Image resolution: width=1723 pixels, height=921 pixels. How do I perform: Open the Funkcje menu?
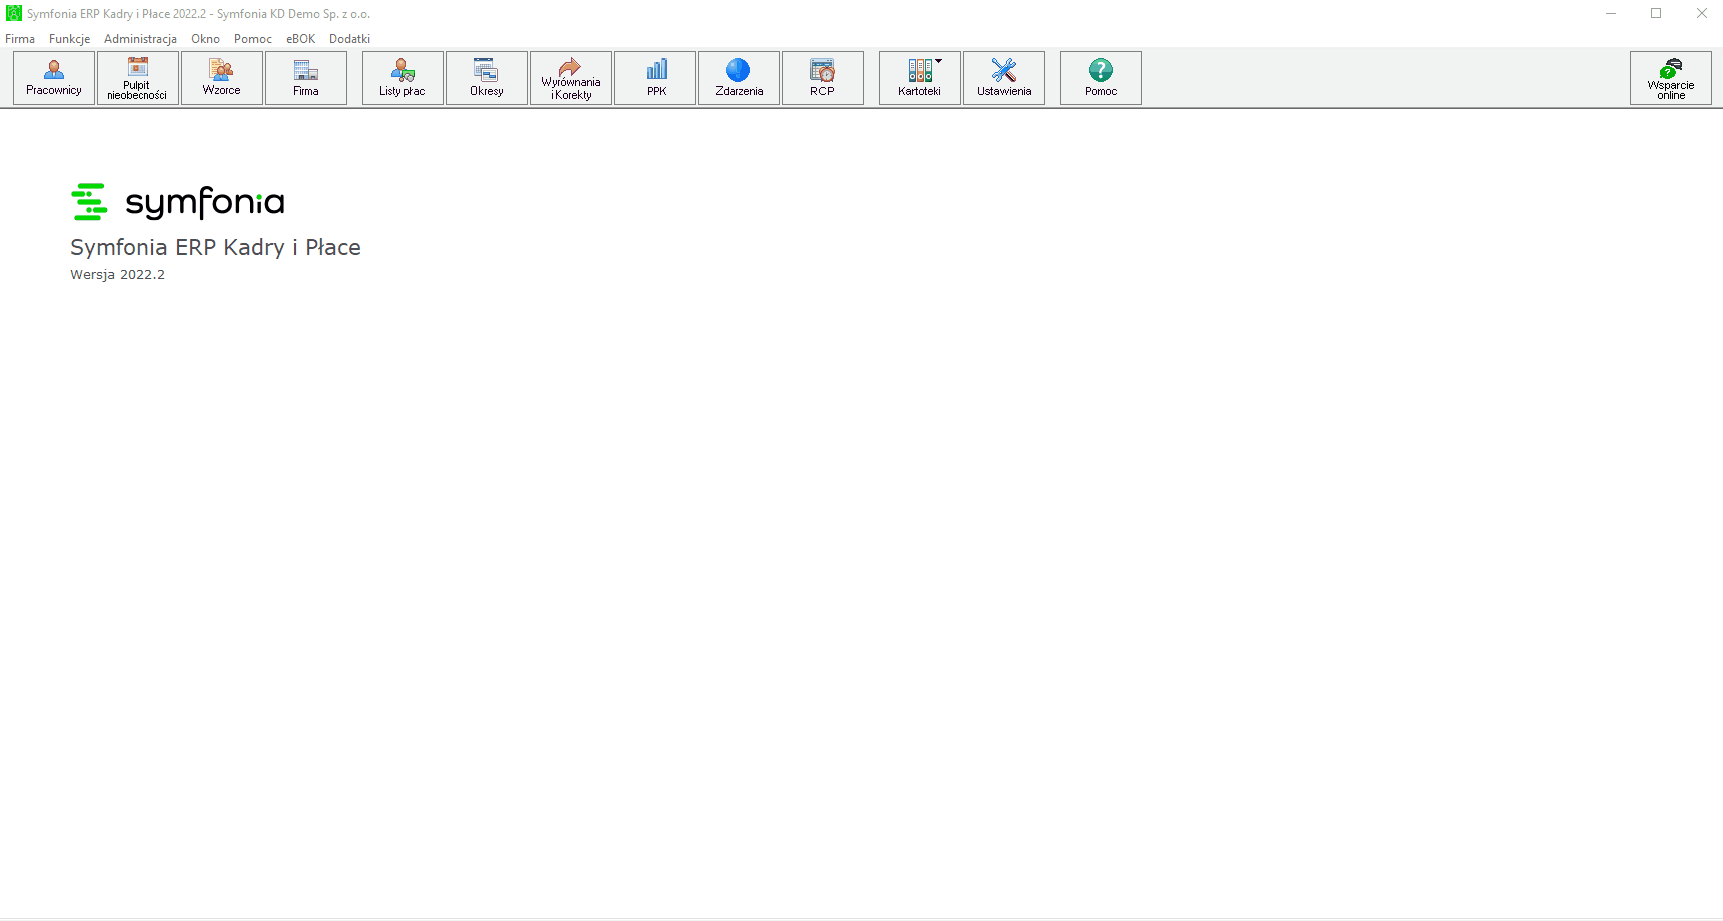[70, 39]
